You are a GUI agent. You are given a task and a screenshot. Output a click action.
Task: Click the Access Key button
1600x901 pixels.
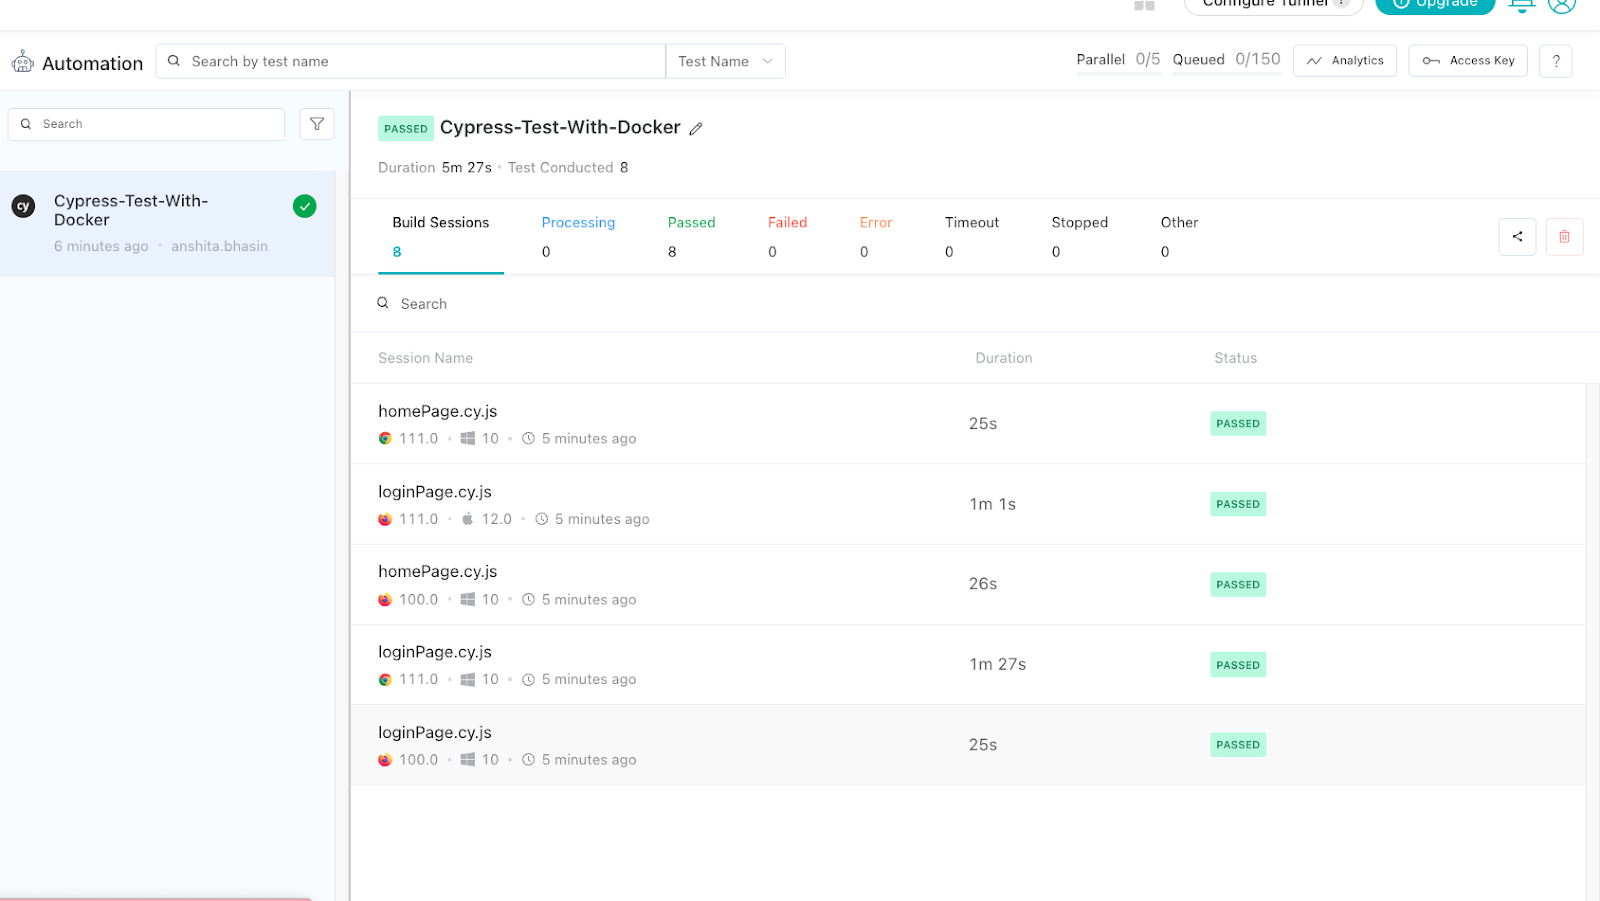pyautogui.click(x=1467, y=60)
